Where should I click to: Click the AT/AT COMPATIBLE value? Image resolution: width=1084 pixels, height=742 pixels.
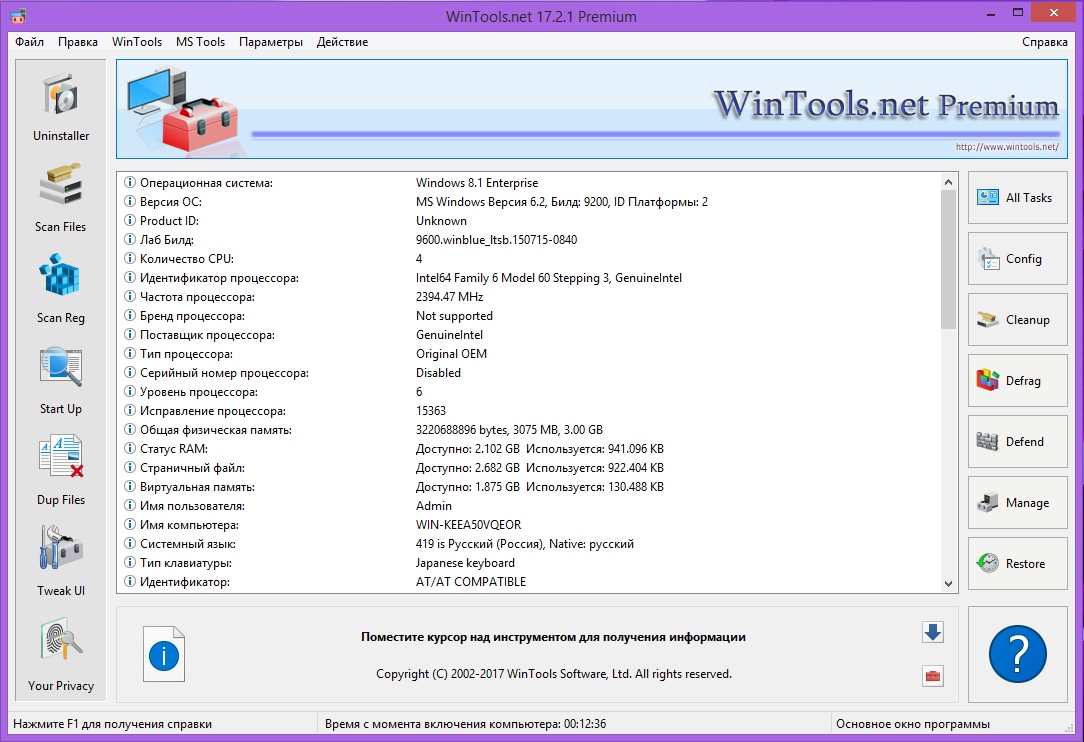point(471,582)
